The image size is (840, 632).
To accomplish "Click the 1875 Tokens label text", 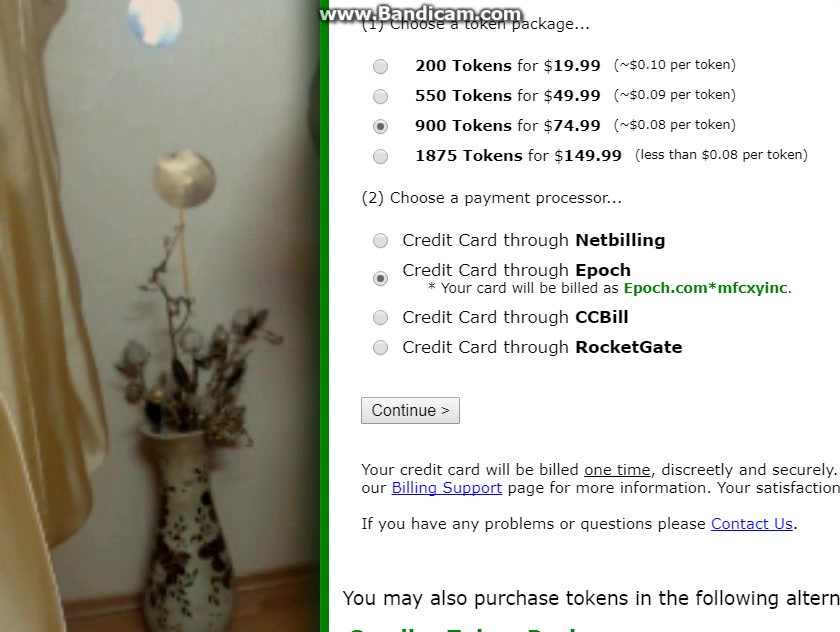I will 469,155.
